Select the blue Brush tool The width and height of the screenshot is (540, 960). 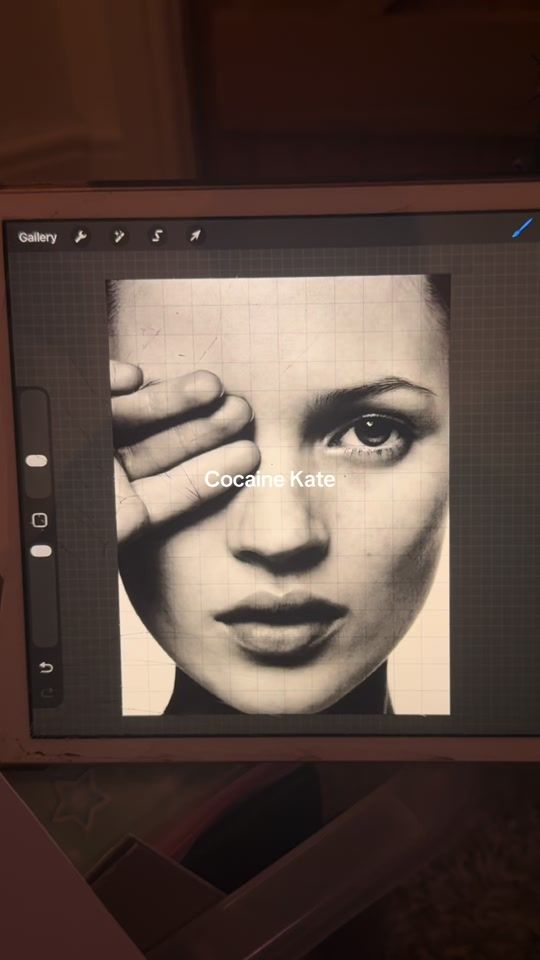[522, 228]
